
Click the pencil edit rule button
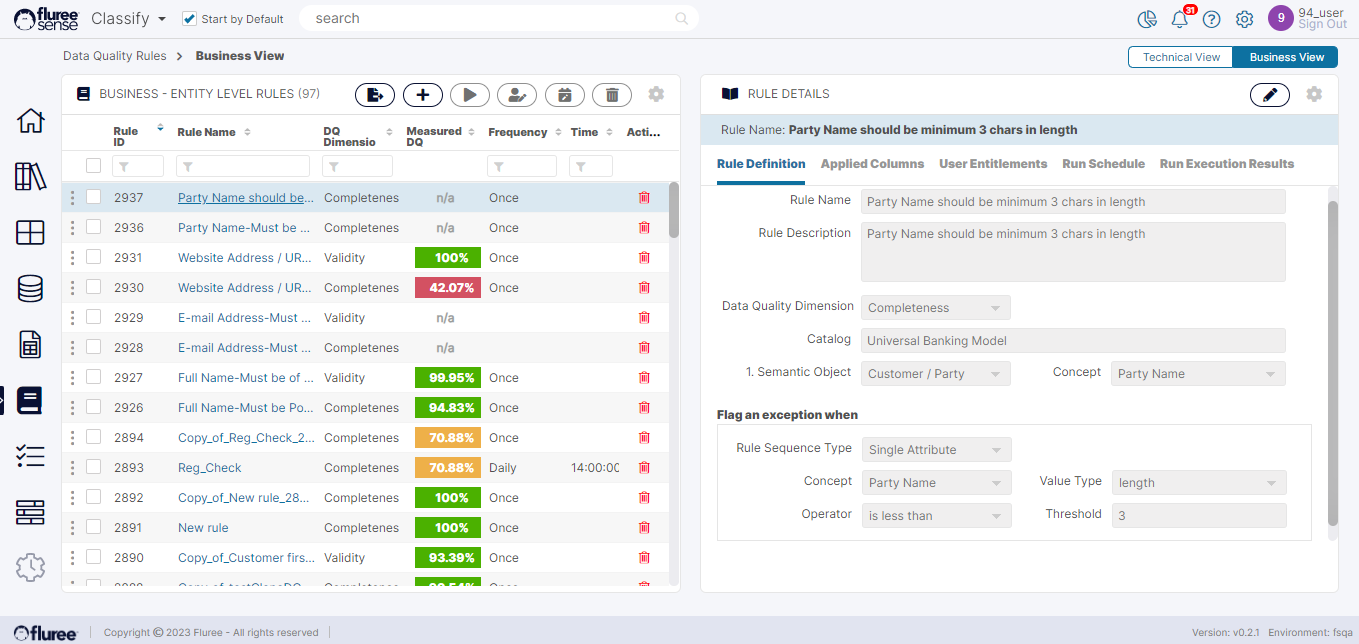coord(1269,95)
